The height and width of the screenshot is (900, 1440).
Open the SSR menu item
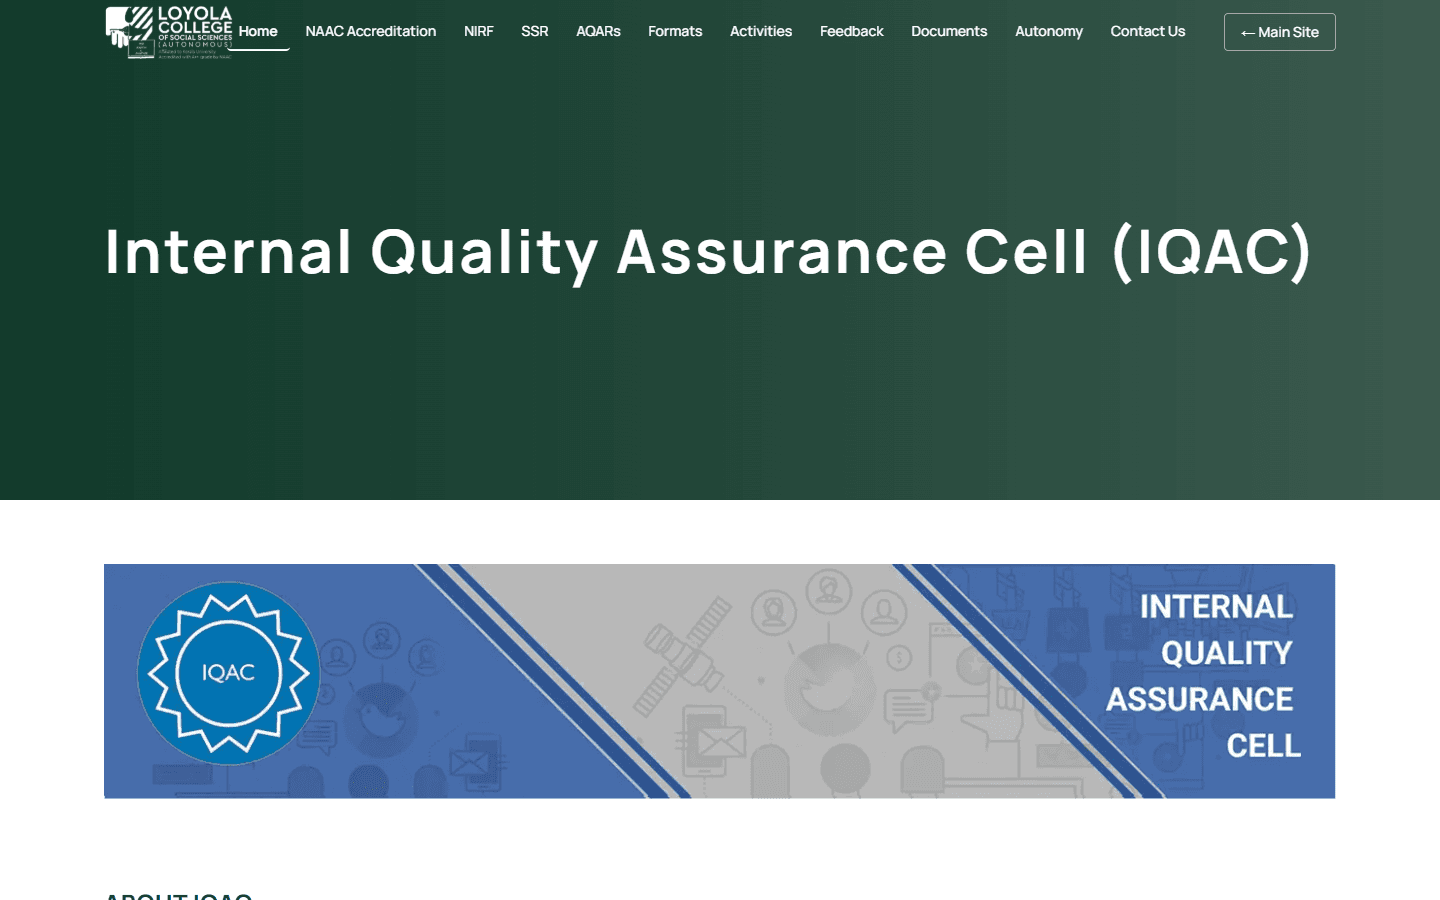[x=535, y=31]
